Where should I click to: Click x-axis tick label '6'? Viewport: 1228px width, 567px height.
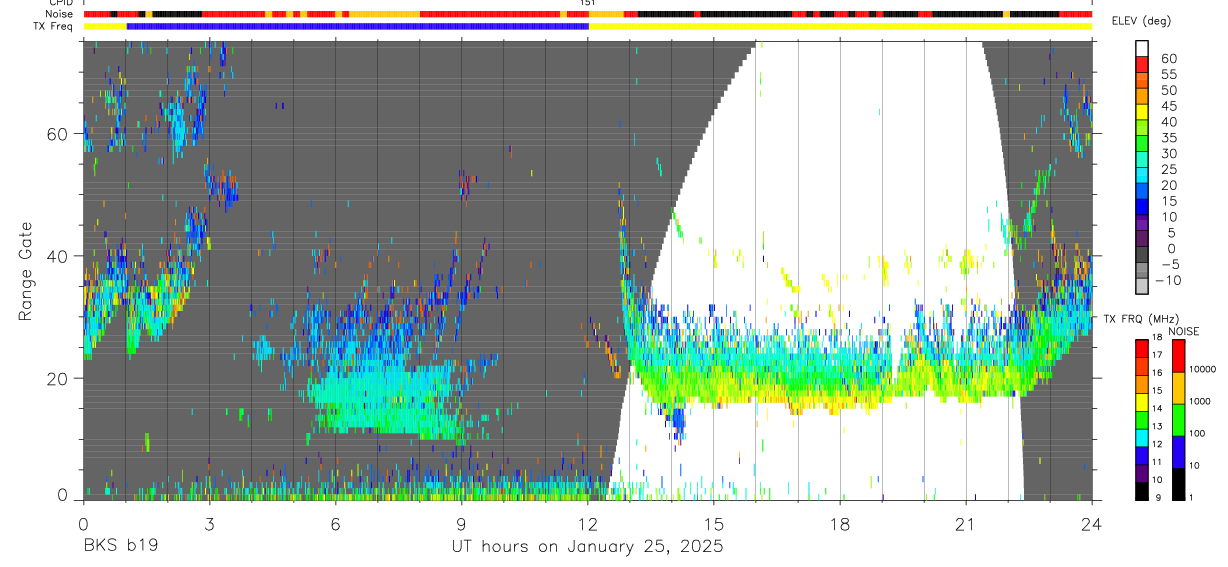pyautogui.click(x=335, y=524)
